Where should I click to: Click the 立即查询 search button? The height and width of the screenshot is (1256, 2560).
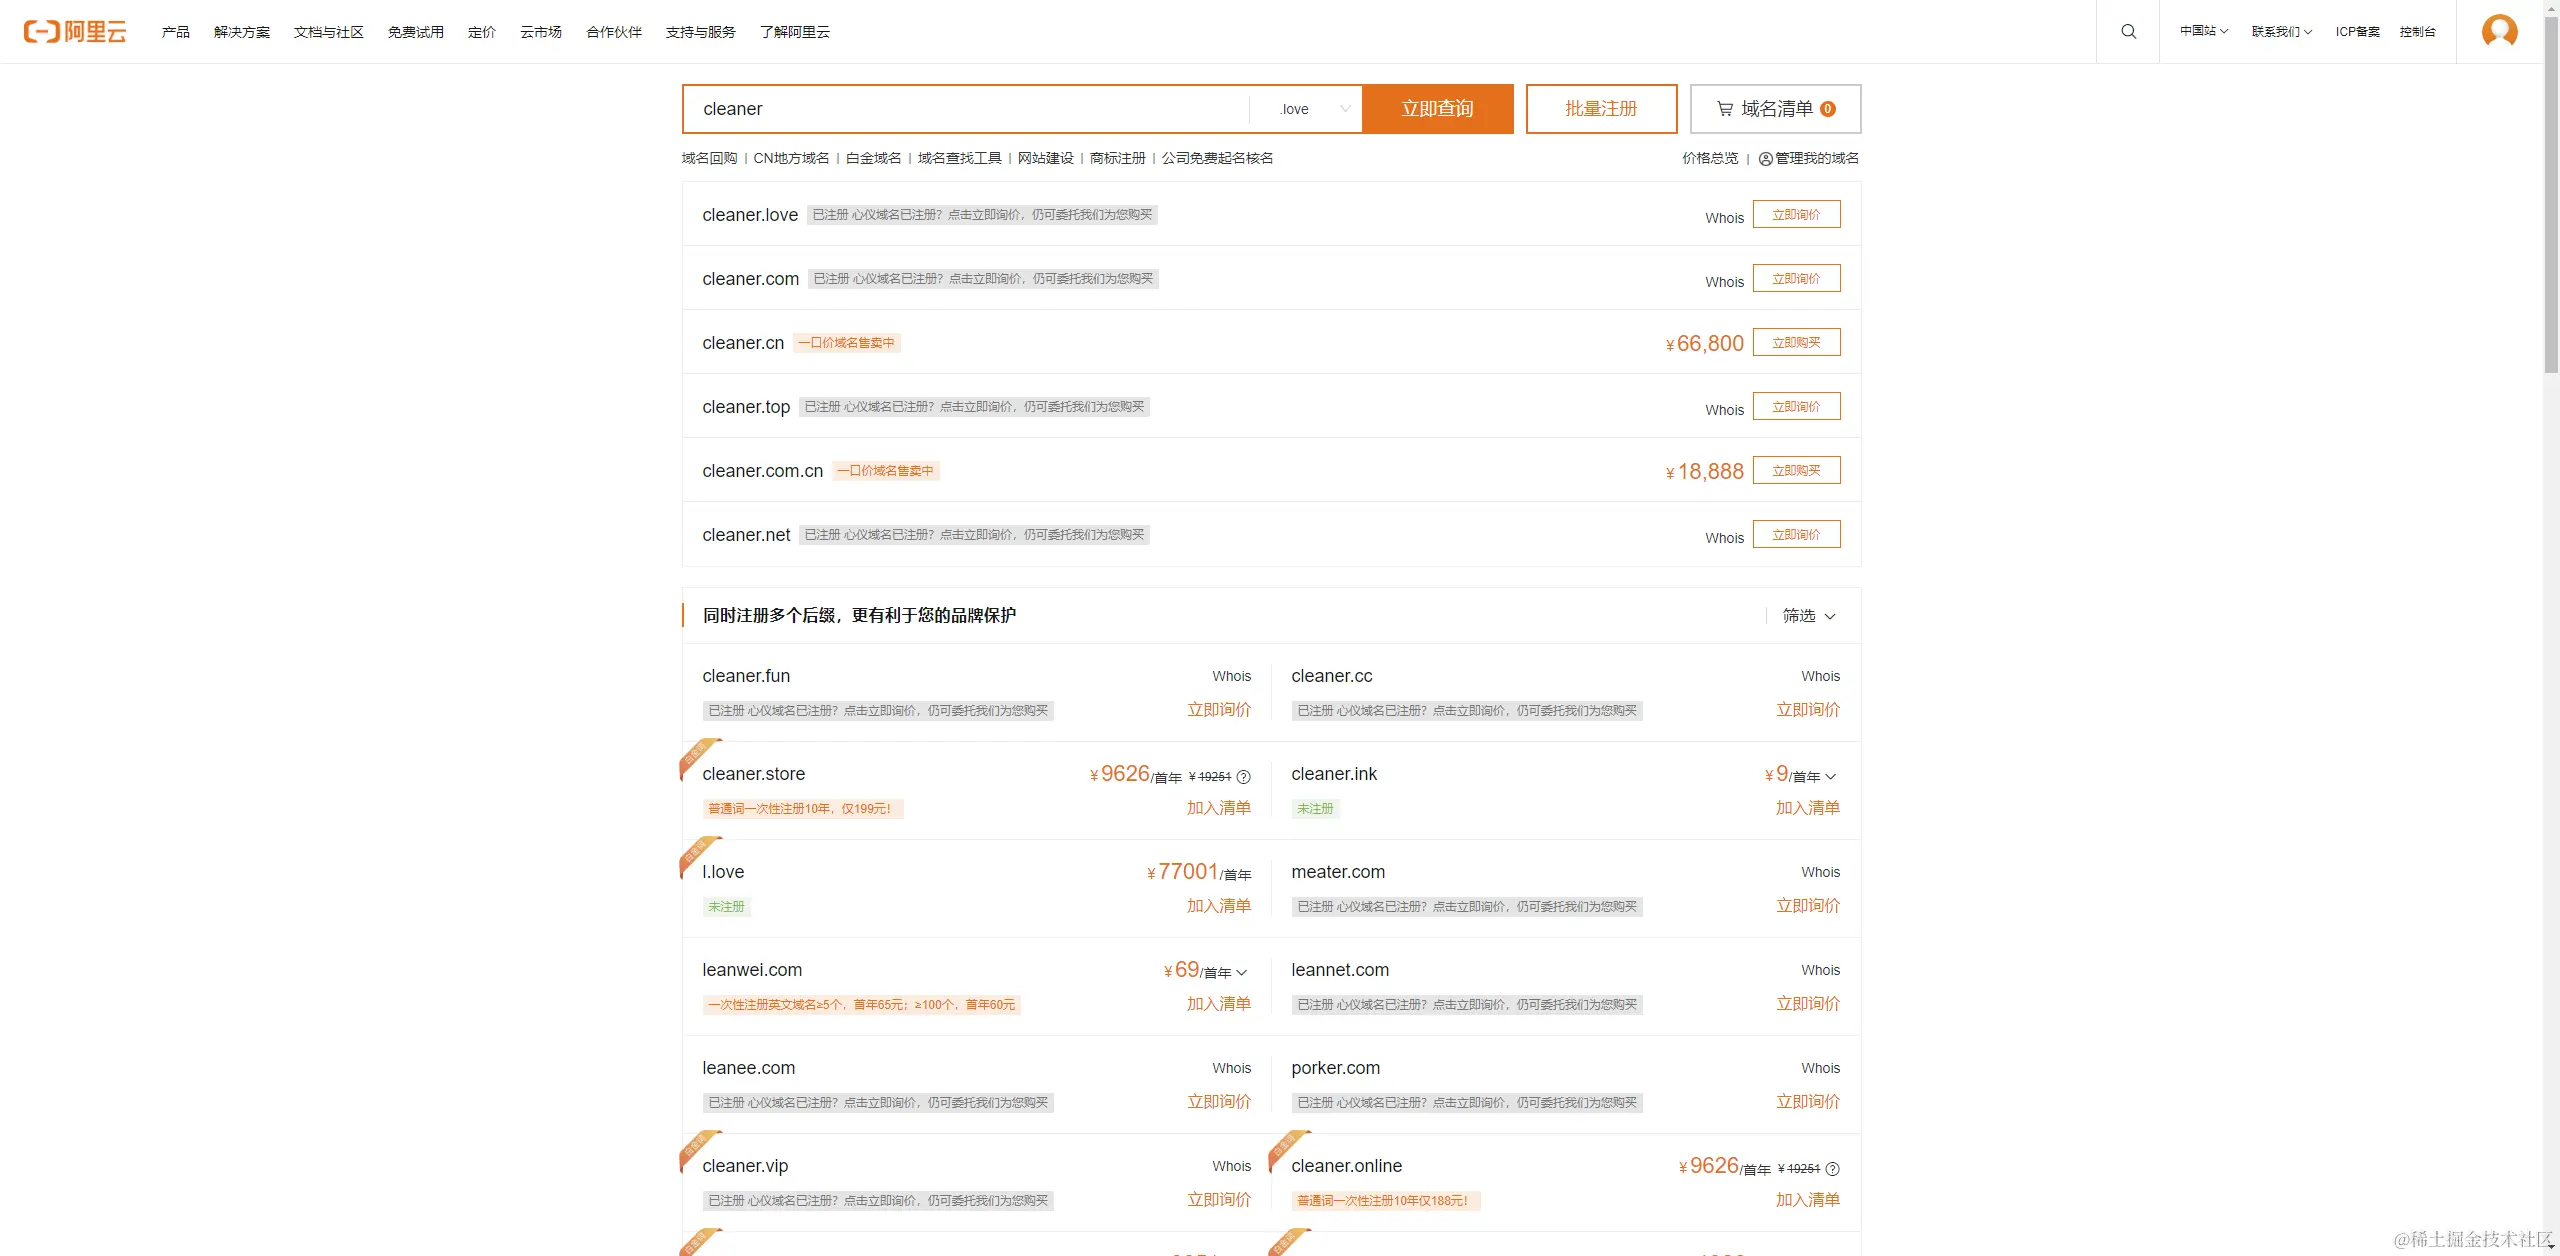[x=1437, y=109]
